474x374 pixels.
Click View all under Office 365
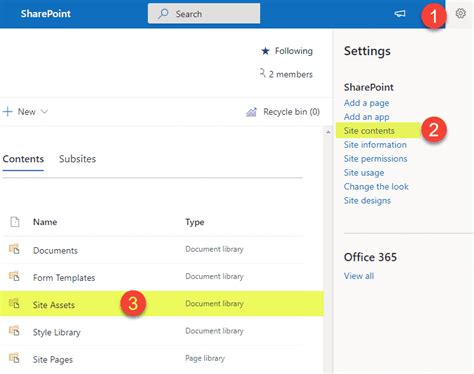(x=359, y=276)
